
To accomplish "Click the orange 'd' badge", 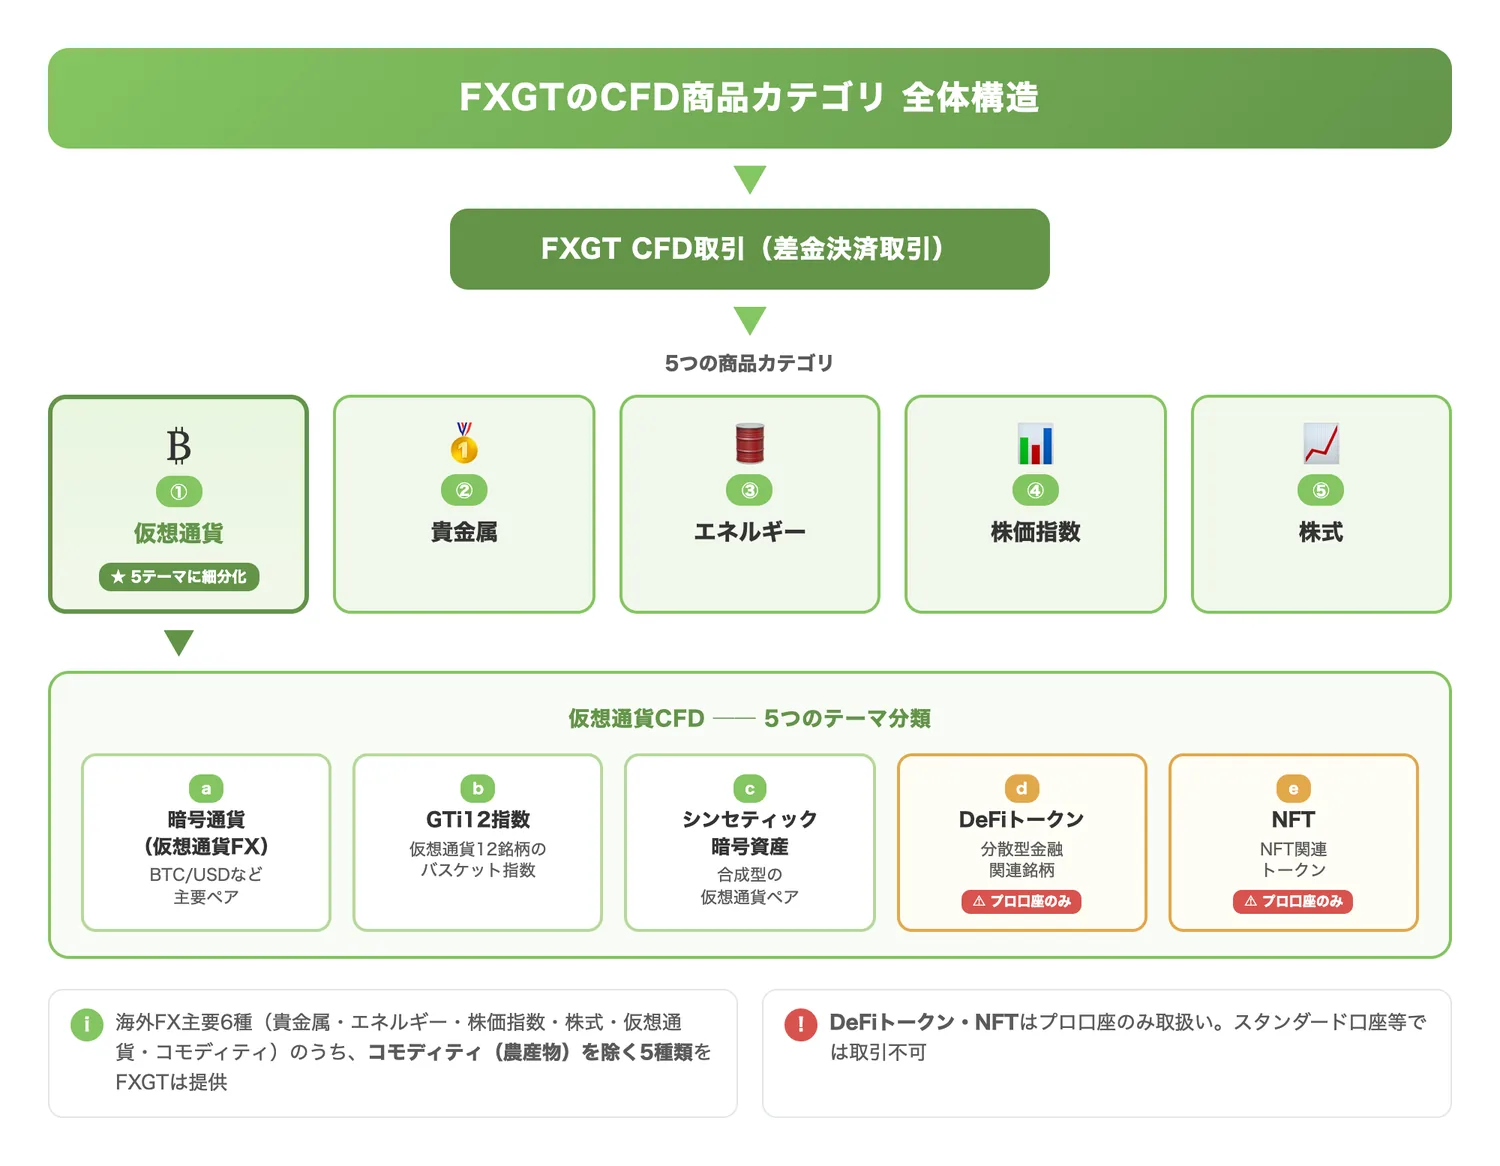I will pyautogui.click(x=1021, y=788).
